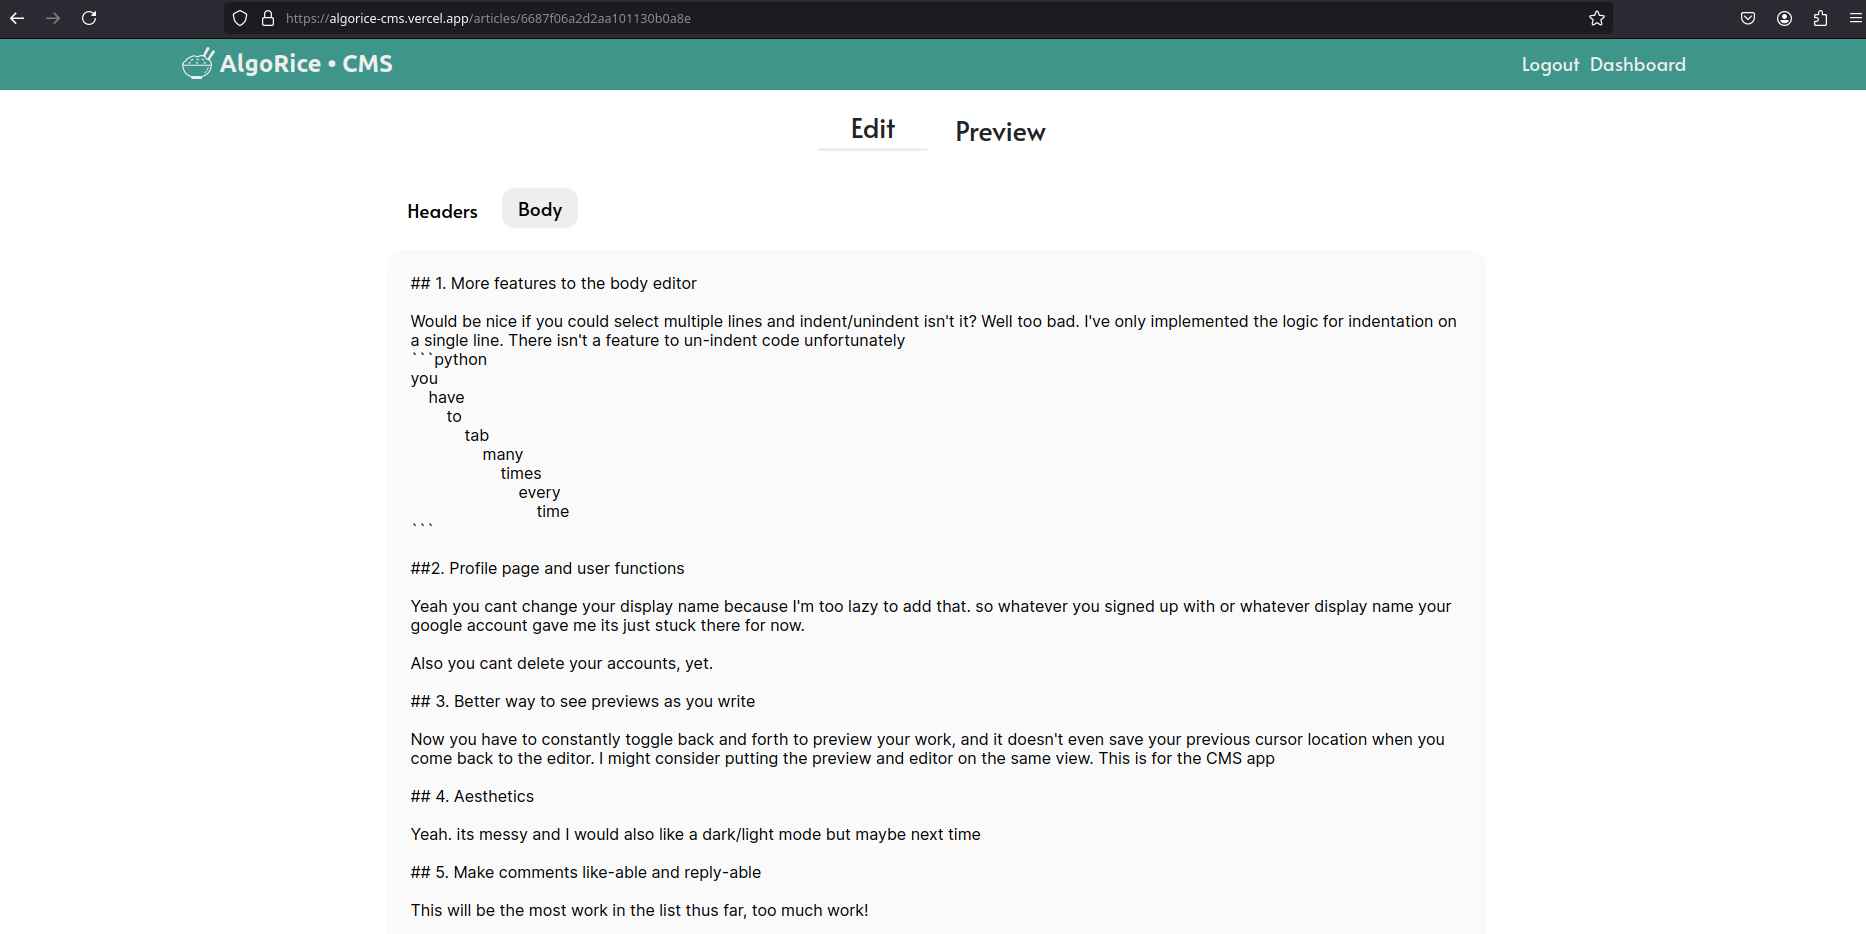
Task: Open browser hamburger menu
Action: [x=1856, y=18]
